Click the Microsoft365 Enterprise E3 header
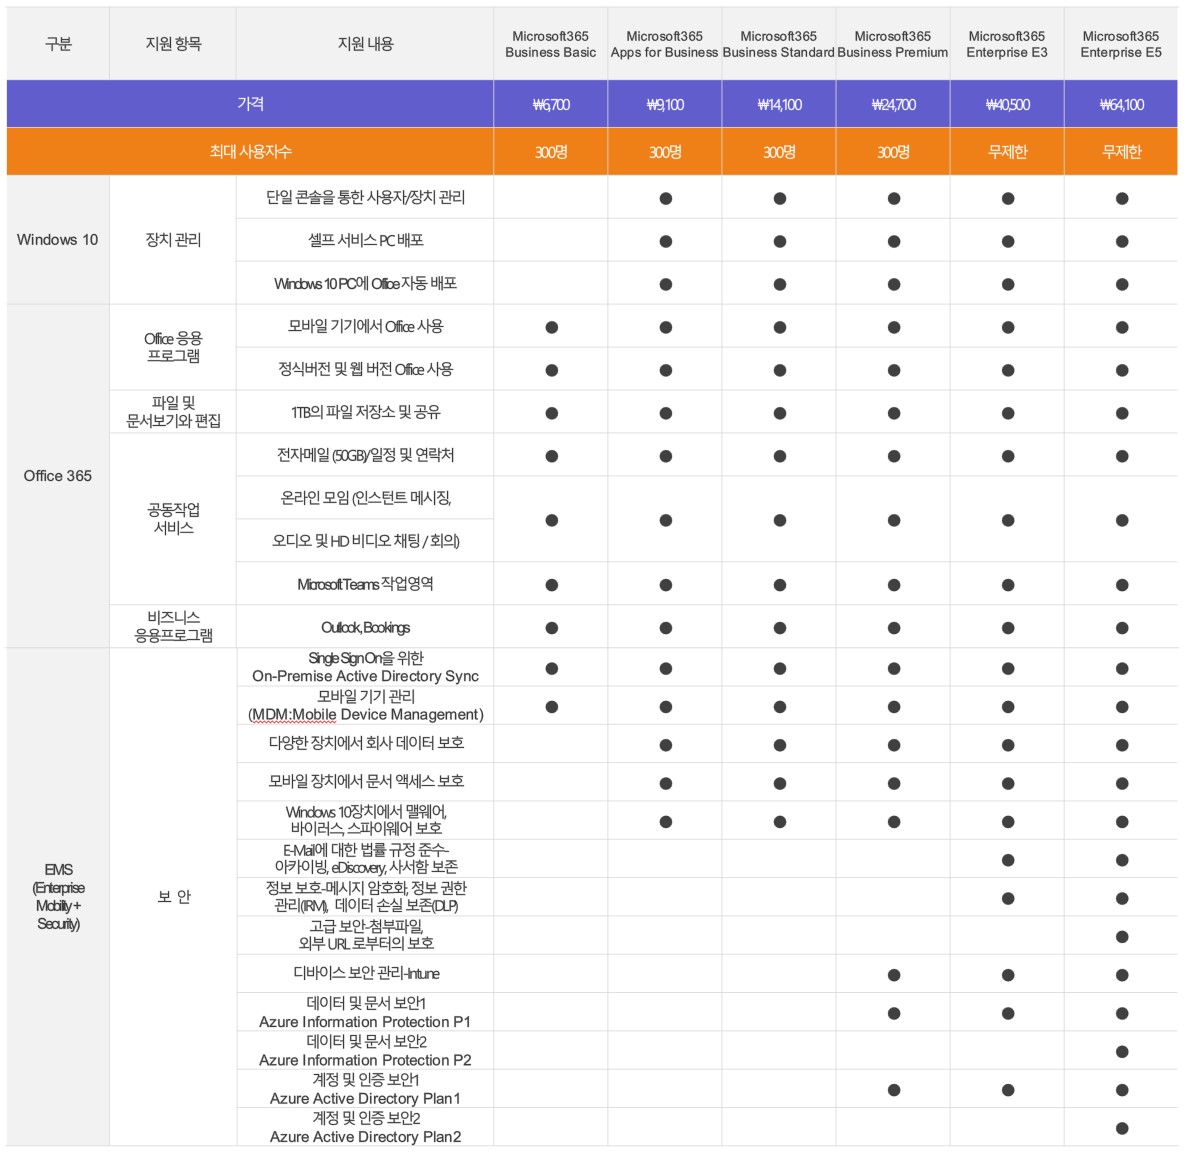 1007,44
